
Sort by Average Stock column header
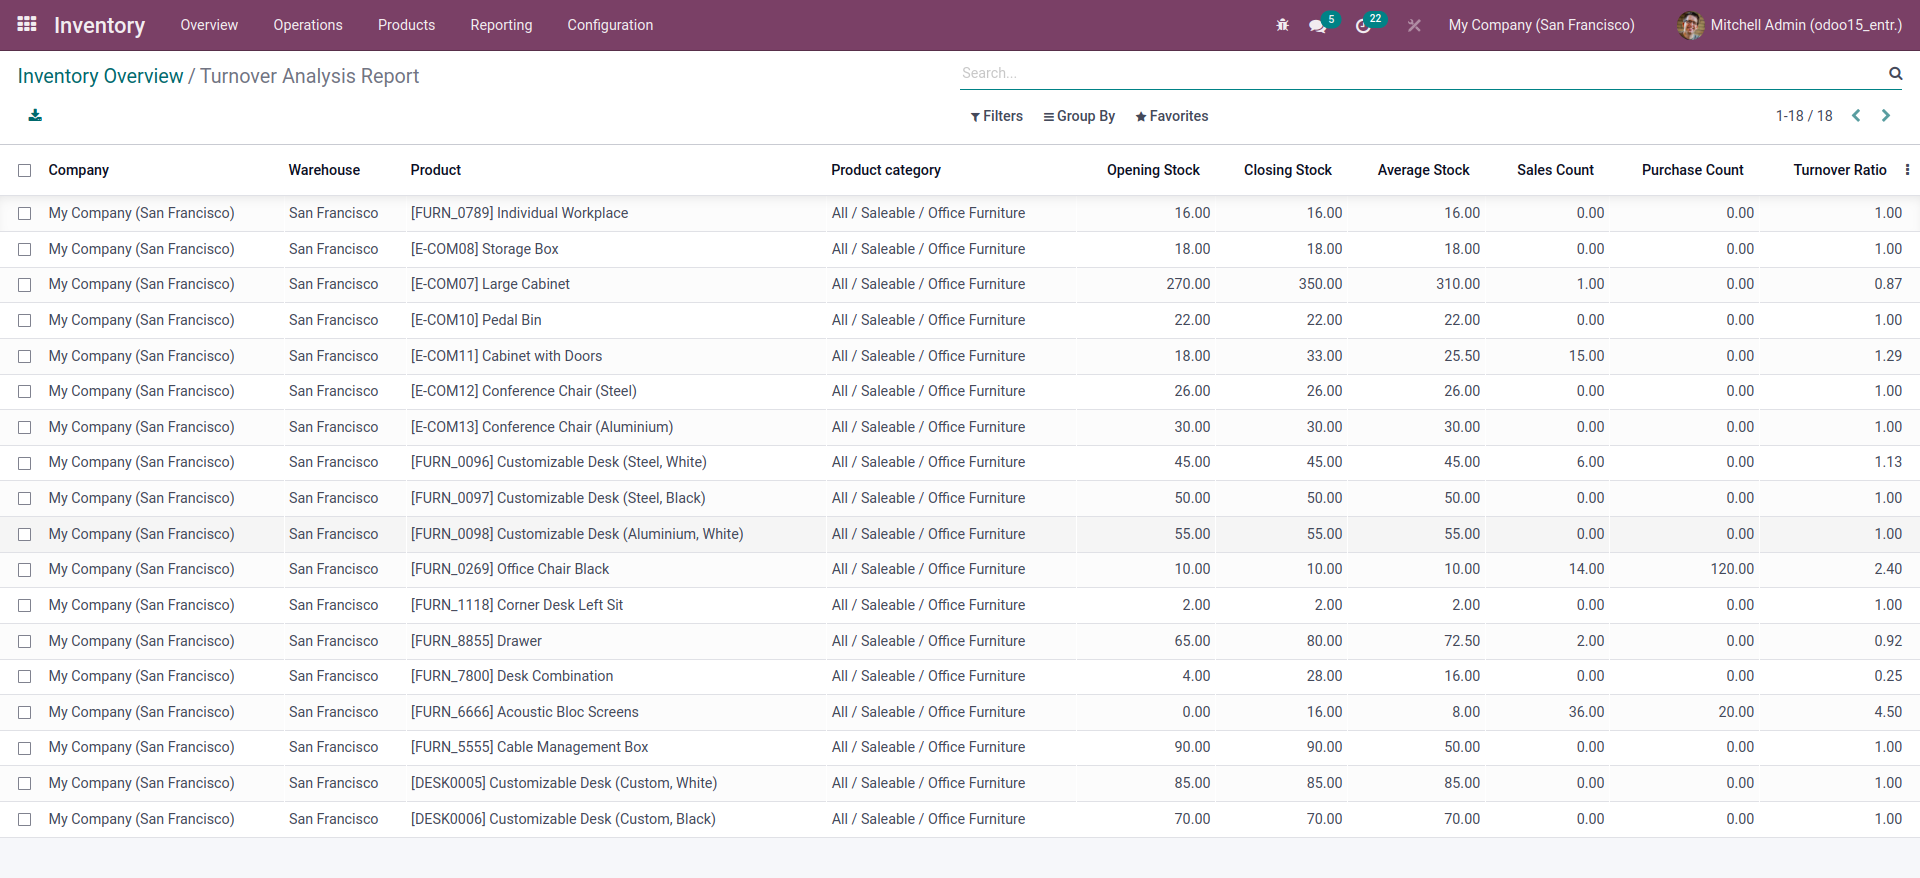1423,170
